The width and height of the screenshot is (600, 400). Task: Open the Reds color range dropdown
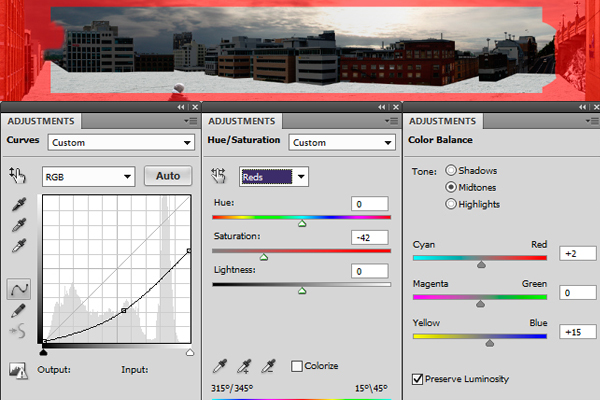coord(274,177)
